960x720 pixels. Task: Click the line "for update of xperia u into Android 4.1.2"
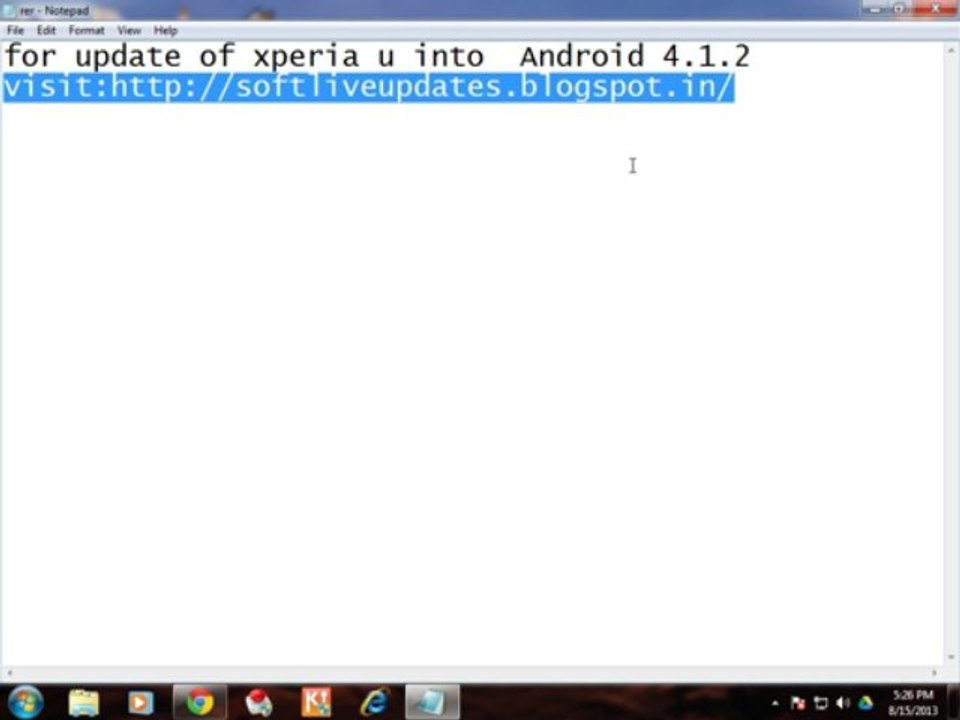(x=377, y=56)
